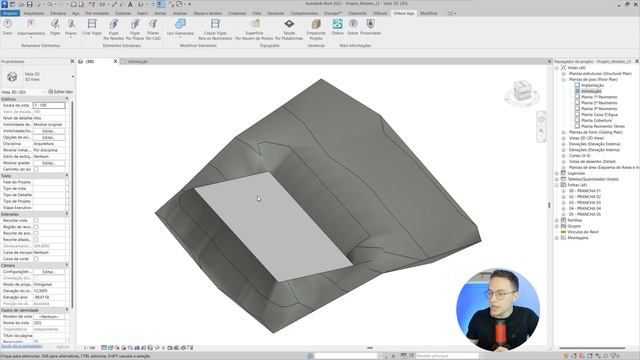Click Talude Por Plataformas tool

point(289,29)
